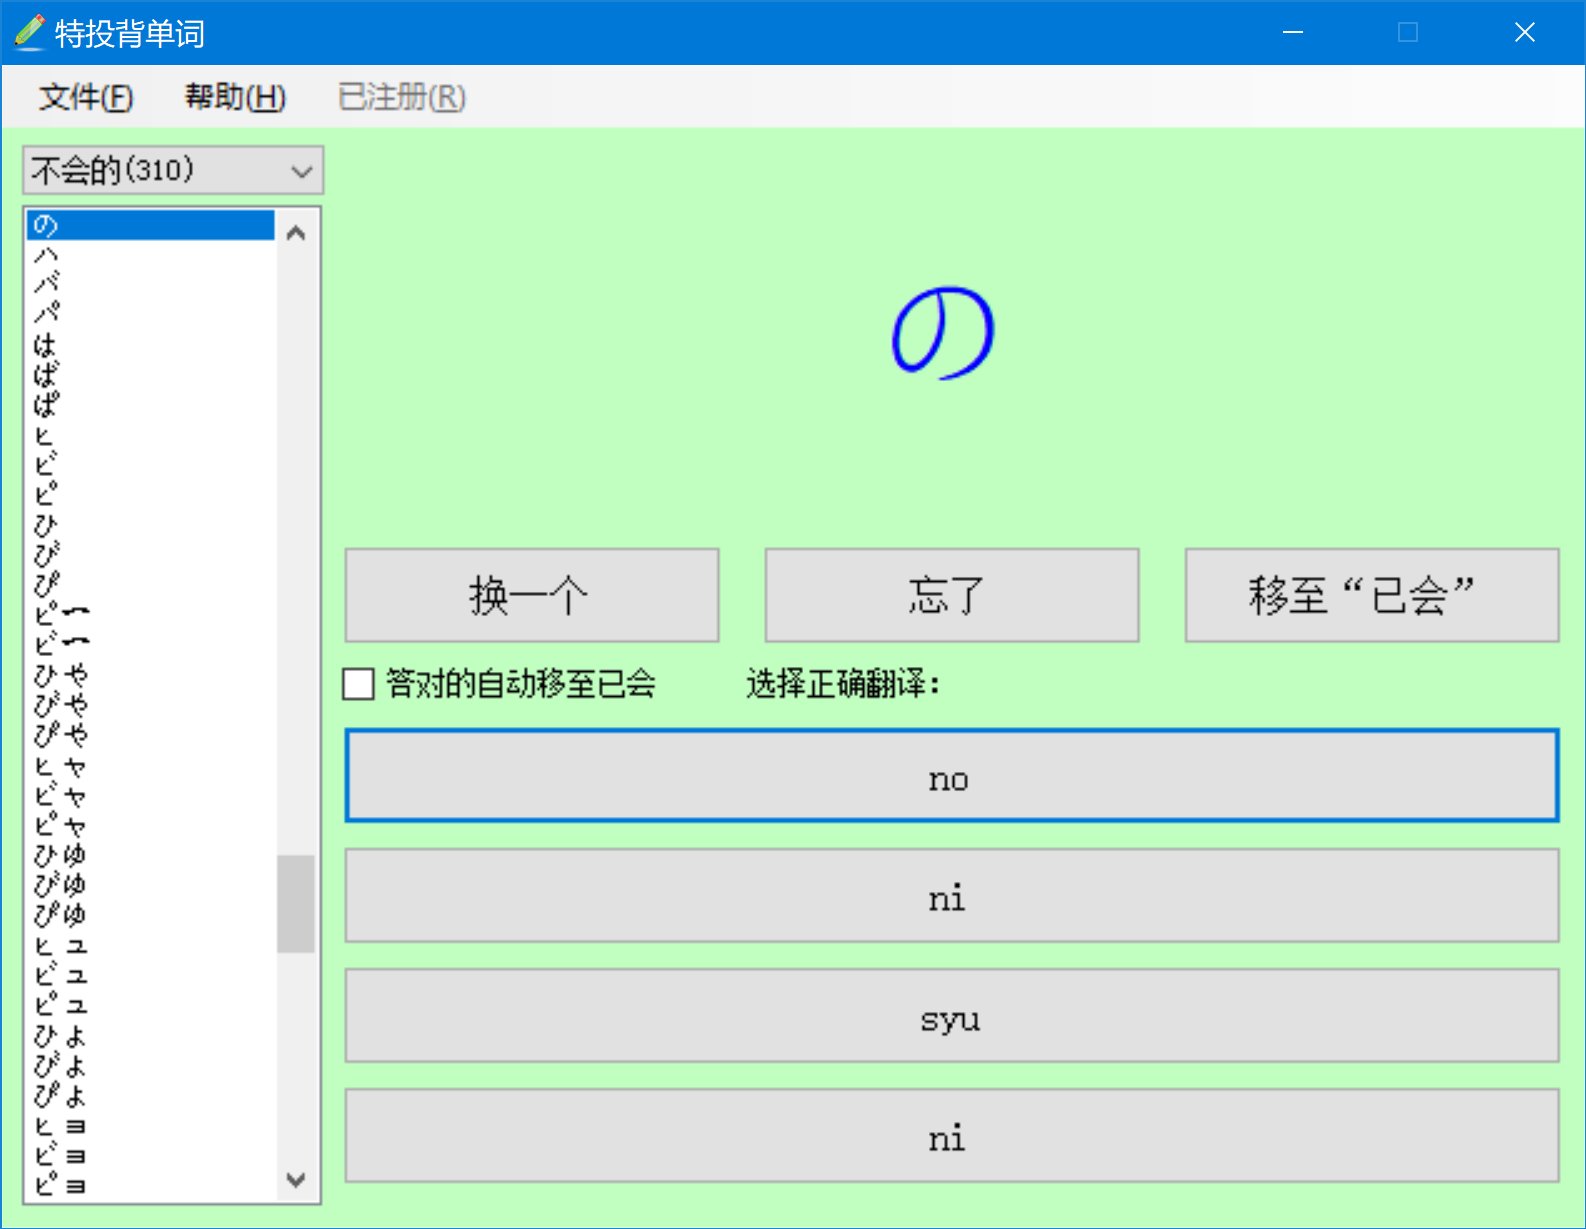Select the ビー entry in the word list
The height and width of the screenshot is (1229, 1586).
click(150, 645)
